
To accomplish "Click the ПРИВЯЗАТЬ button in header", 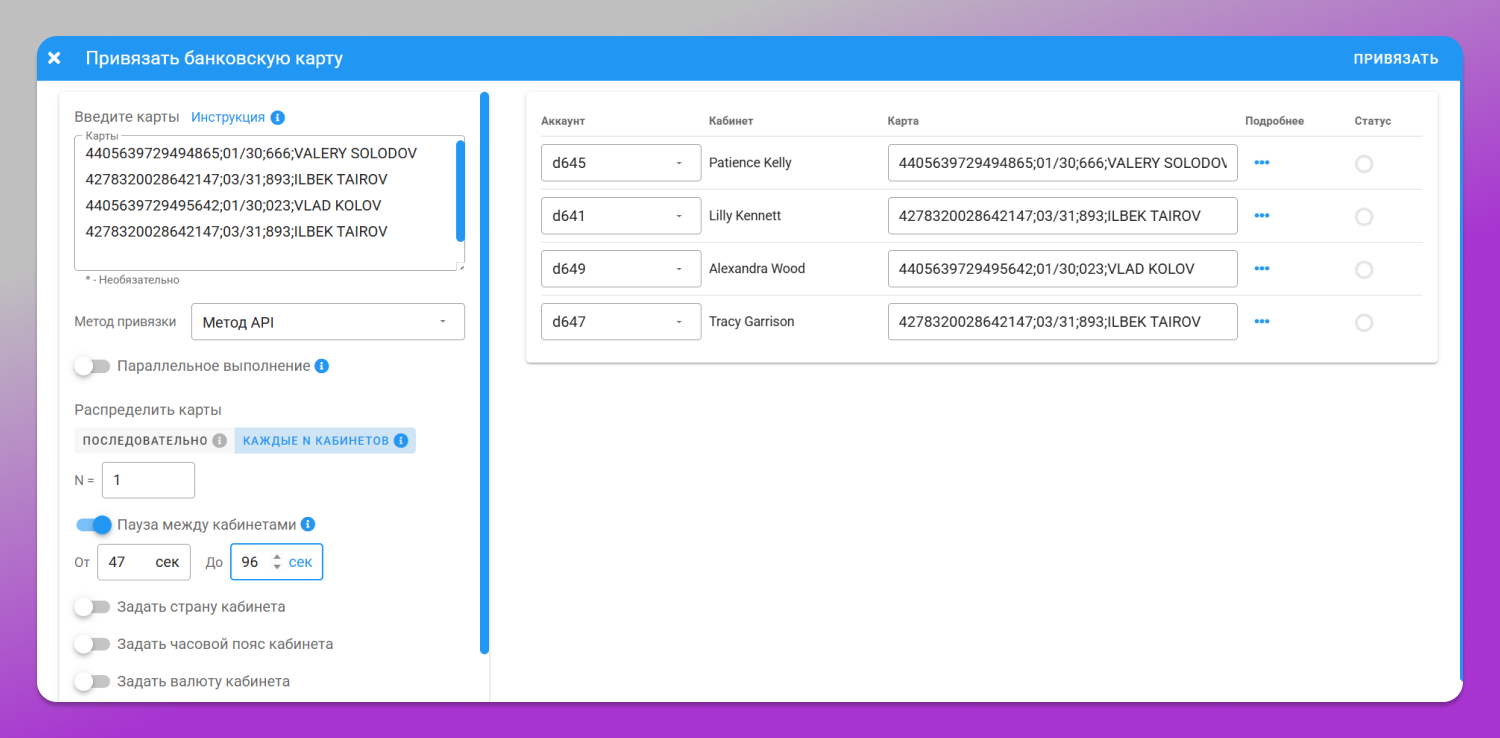I will [x=1396, y=59].
